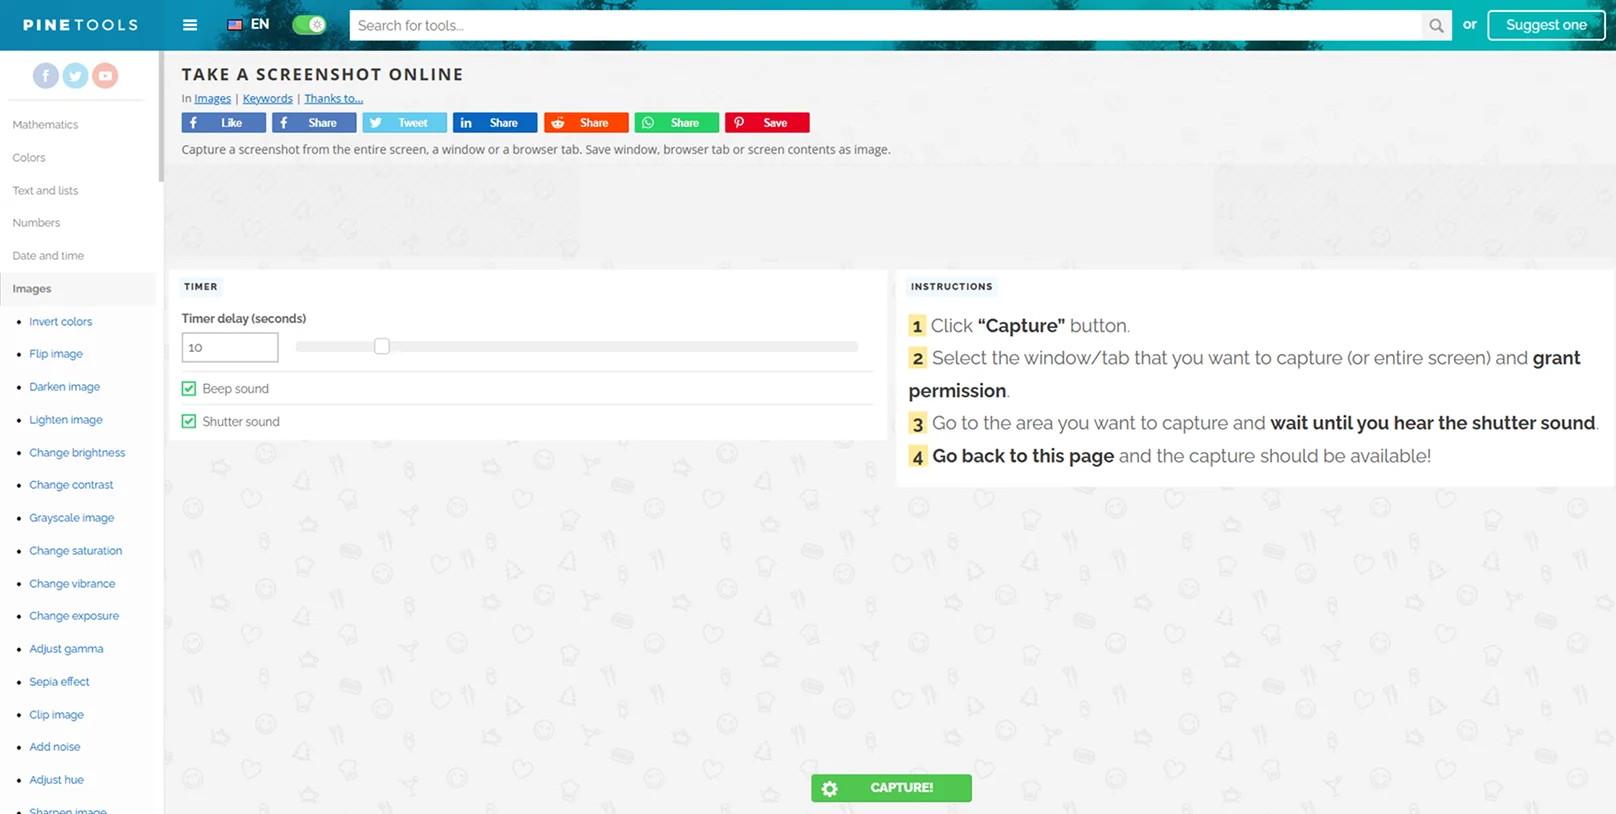Viewport: 1616px width, 814px height.
Task: Open the YouTube social circle icon
Action: click(105, 75)
